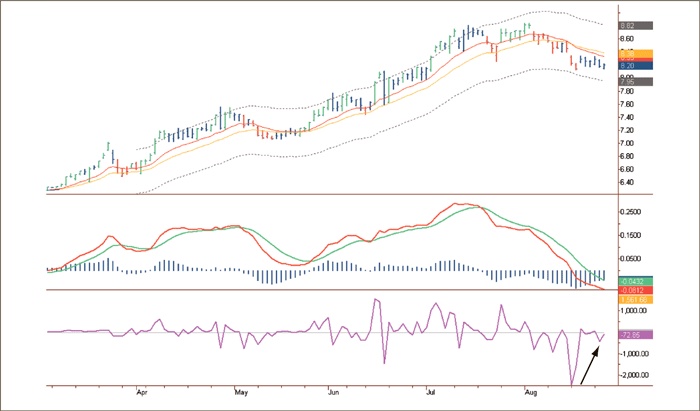The width and height of the screenshot is (700, 411).
Task: Click the MACD line peak in July
Action: (x=459, y=204)
